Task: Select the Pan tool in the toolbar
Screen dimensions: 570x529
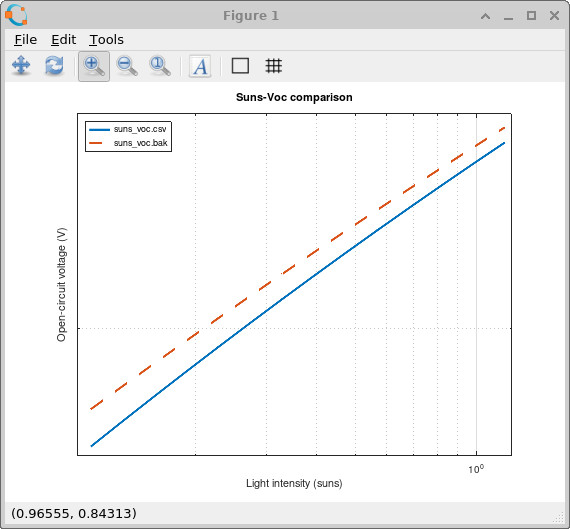Action: tap(21, 66)
